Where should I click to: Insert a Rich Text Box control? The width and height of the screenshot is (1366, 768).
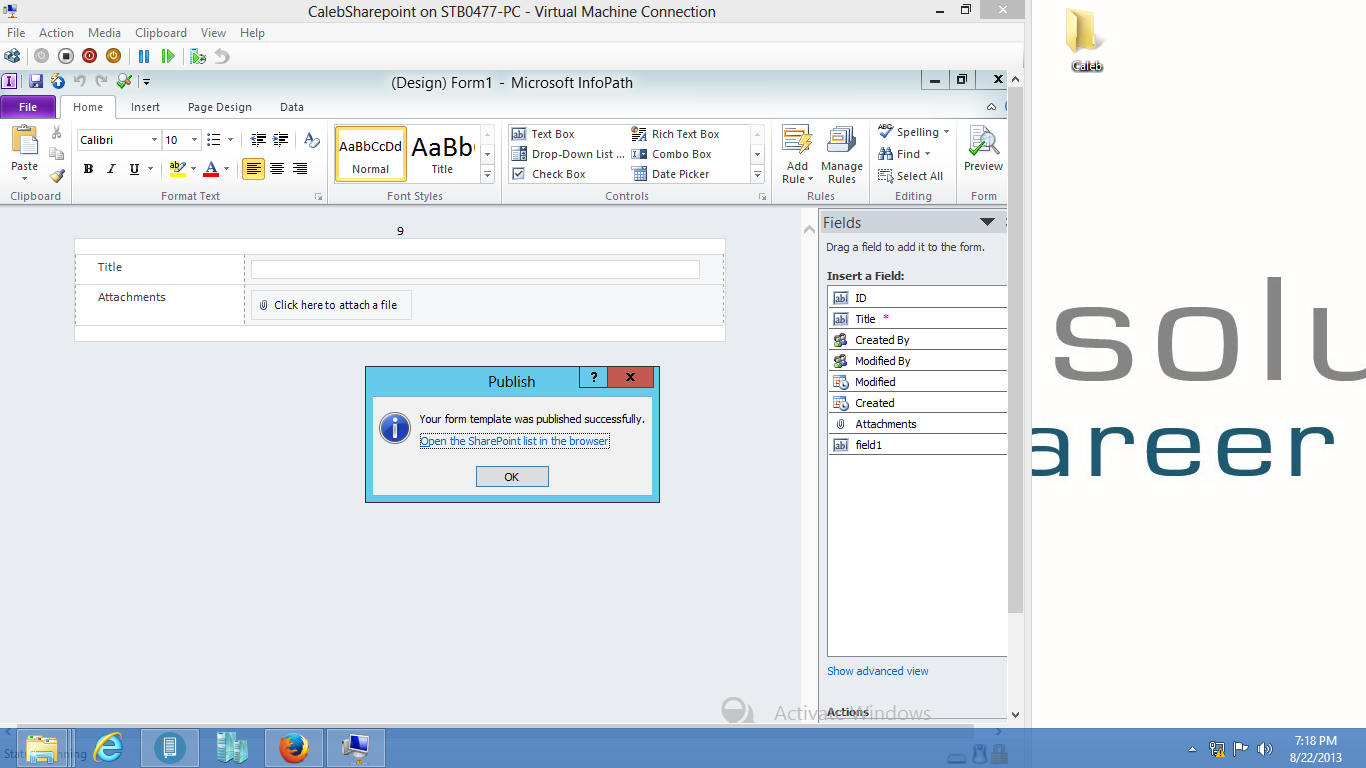(x=676, y=134)
